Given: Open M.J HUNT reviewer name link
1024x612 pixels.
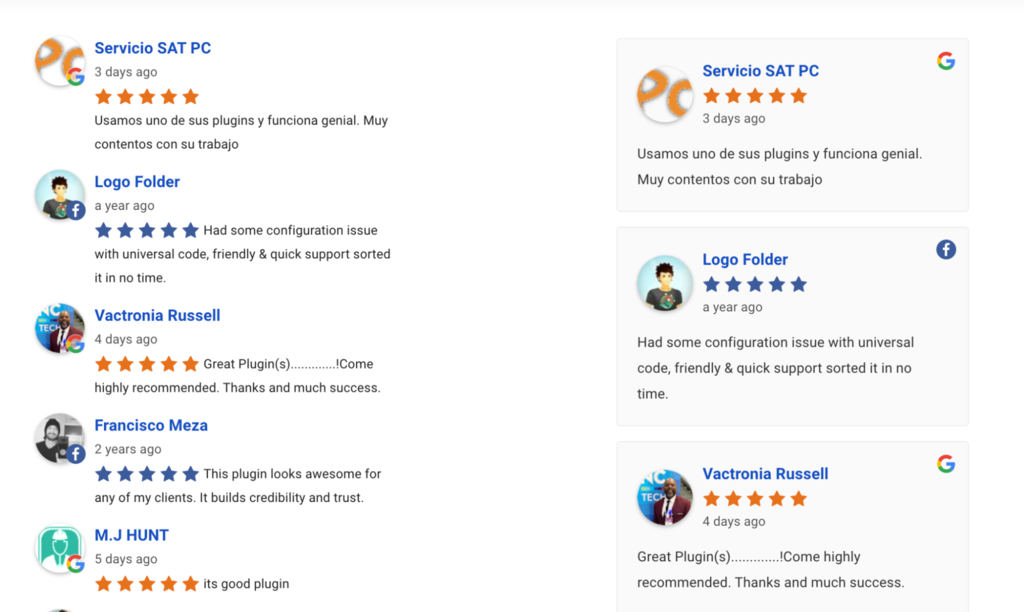Looking at the screenshot, I should (x=131, y=536).
